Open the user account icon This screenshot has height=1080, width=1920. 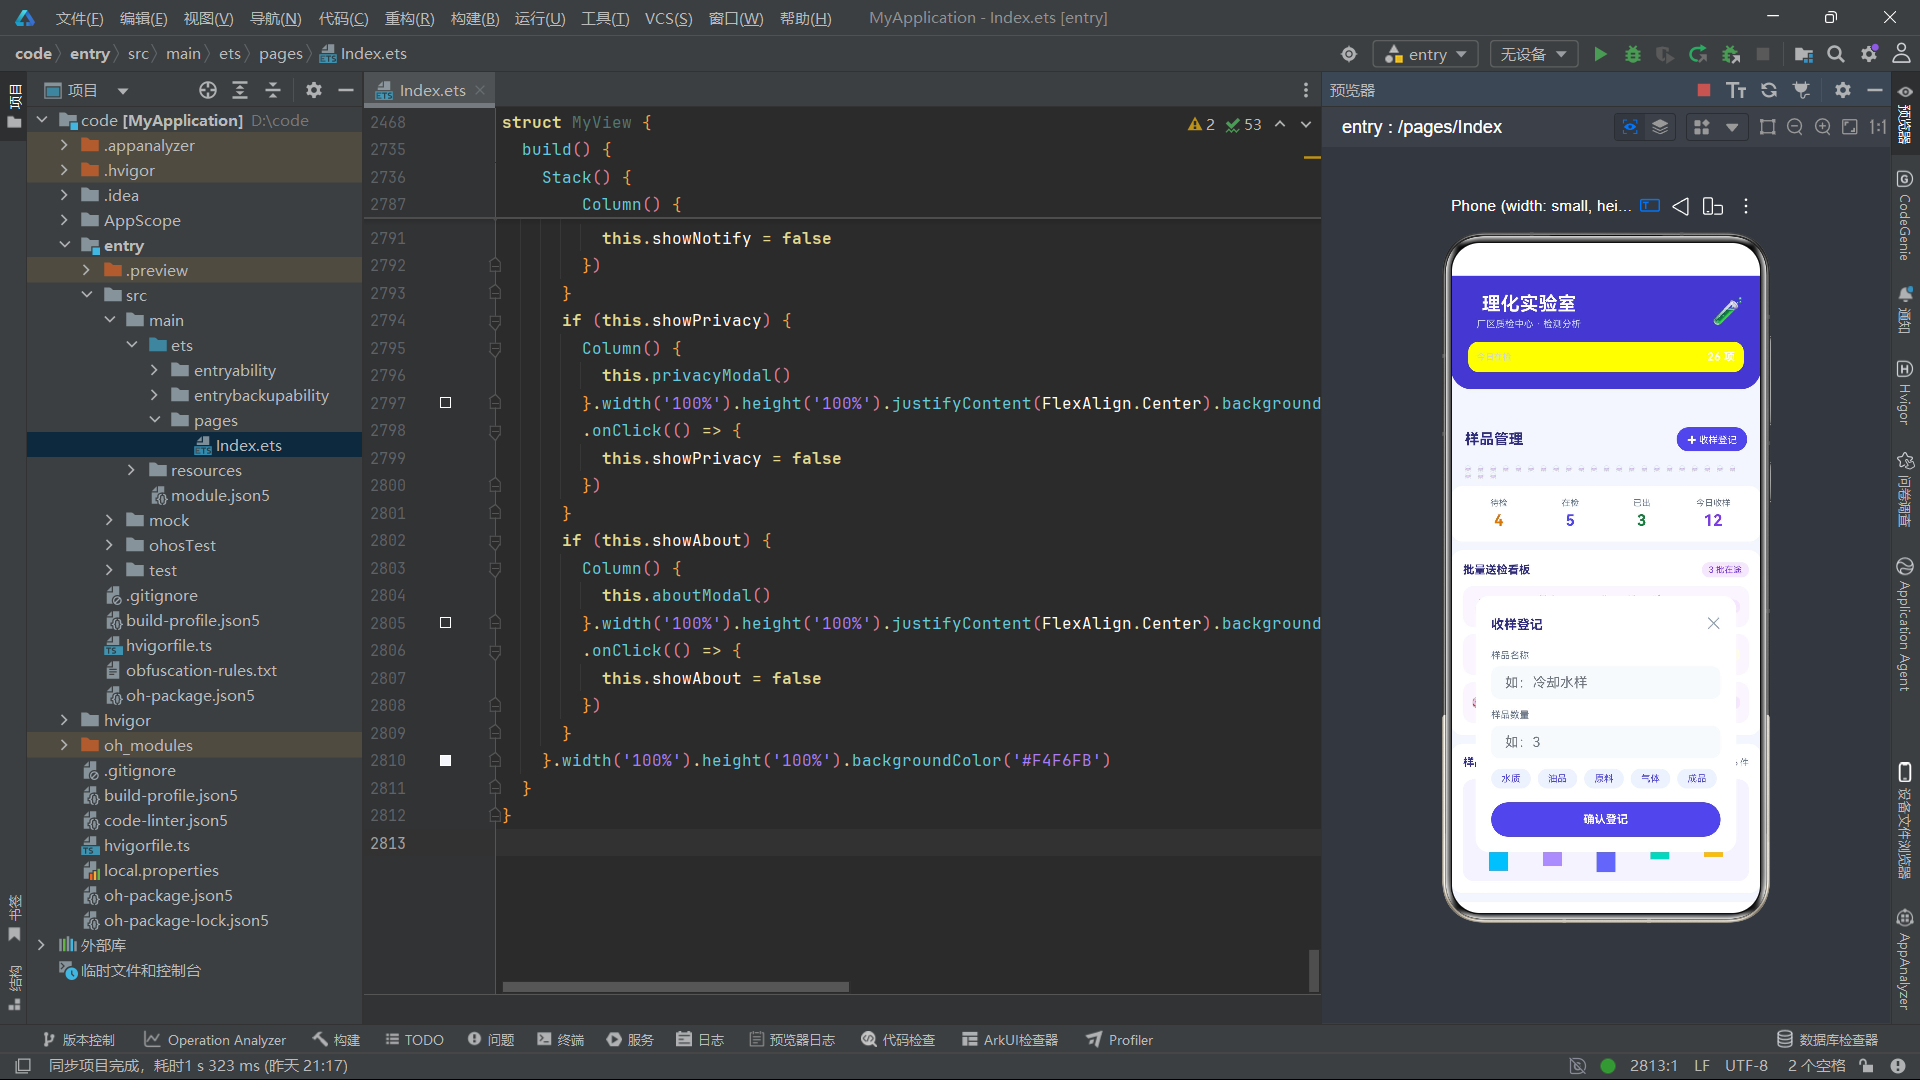pos(1901,54)
